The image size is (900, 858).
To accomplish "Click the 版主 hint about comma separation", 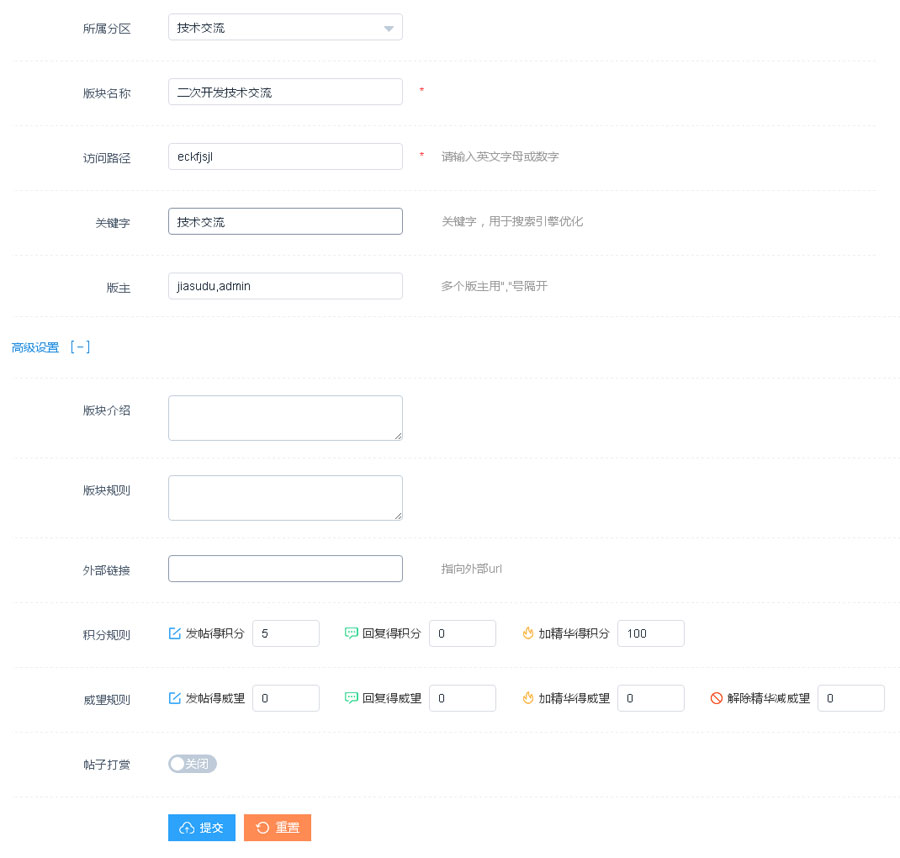I will point(494,286).
